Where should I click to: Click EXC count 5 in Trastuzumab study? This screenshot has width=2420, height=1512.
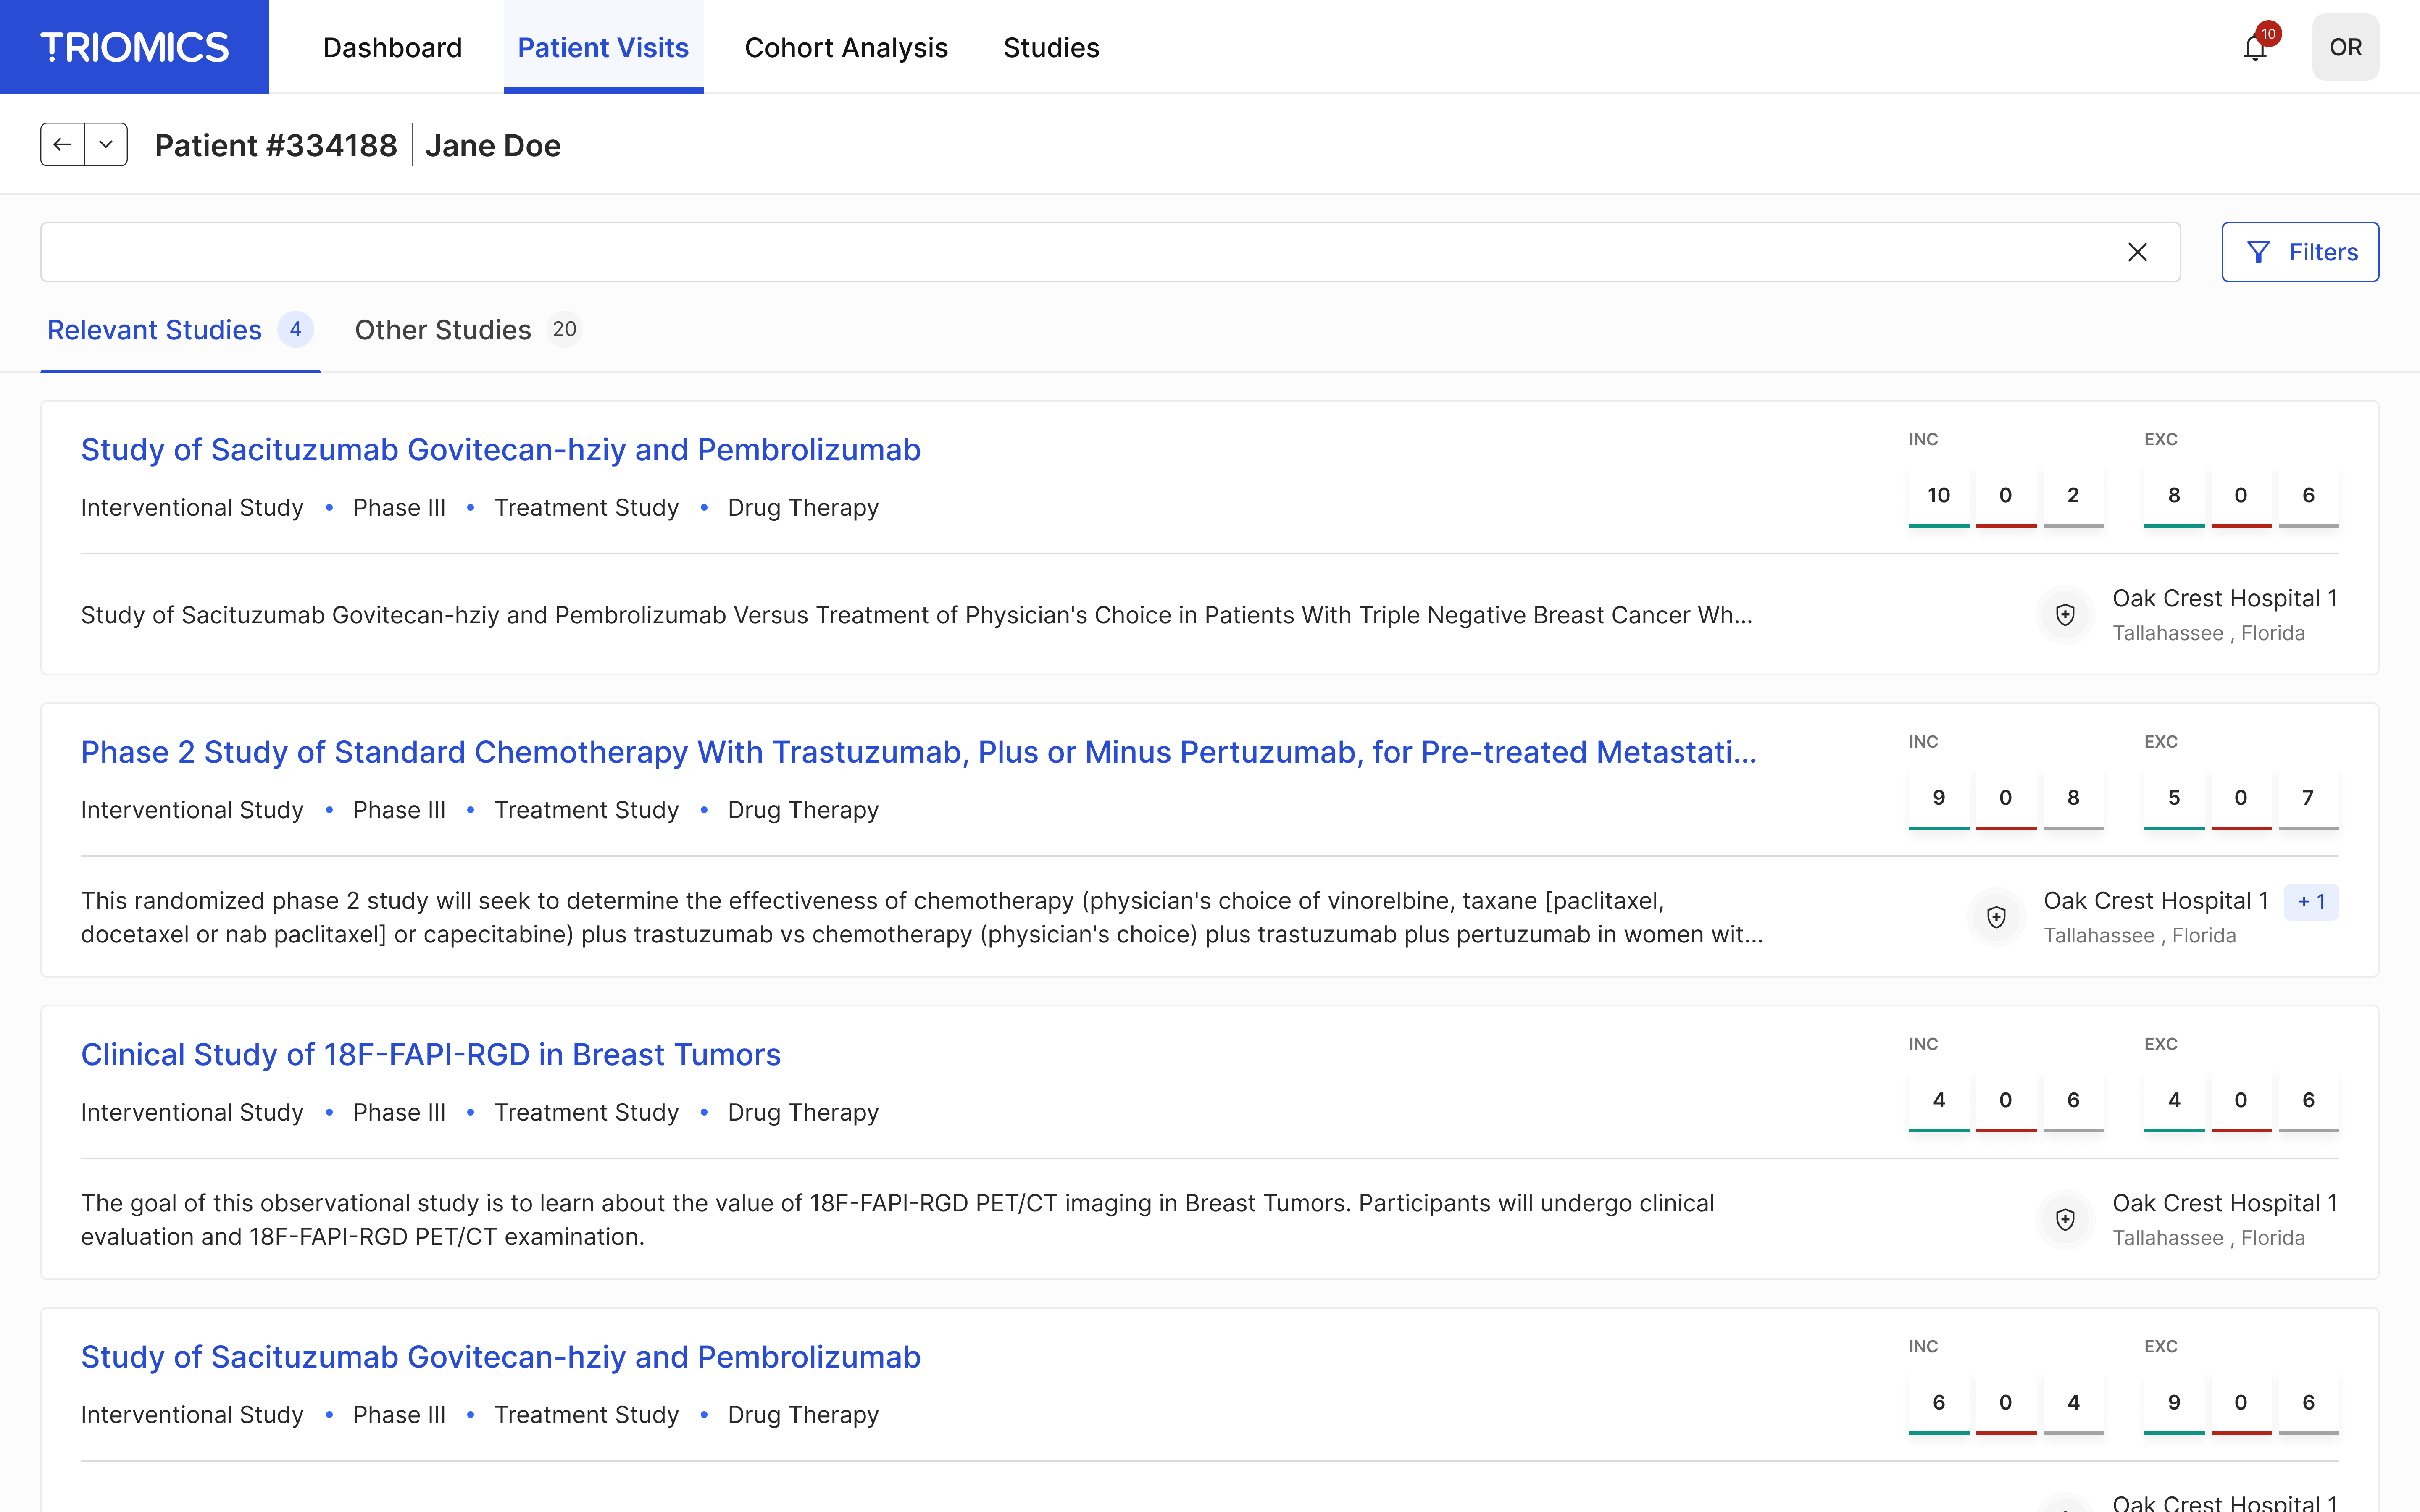[x=2174, y=798]
